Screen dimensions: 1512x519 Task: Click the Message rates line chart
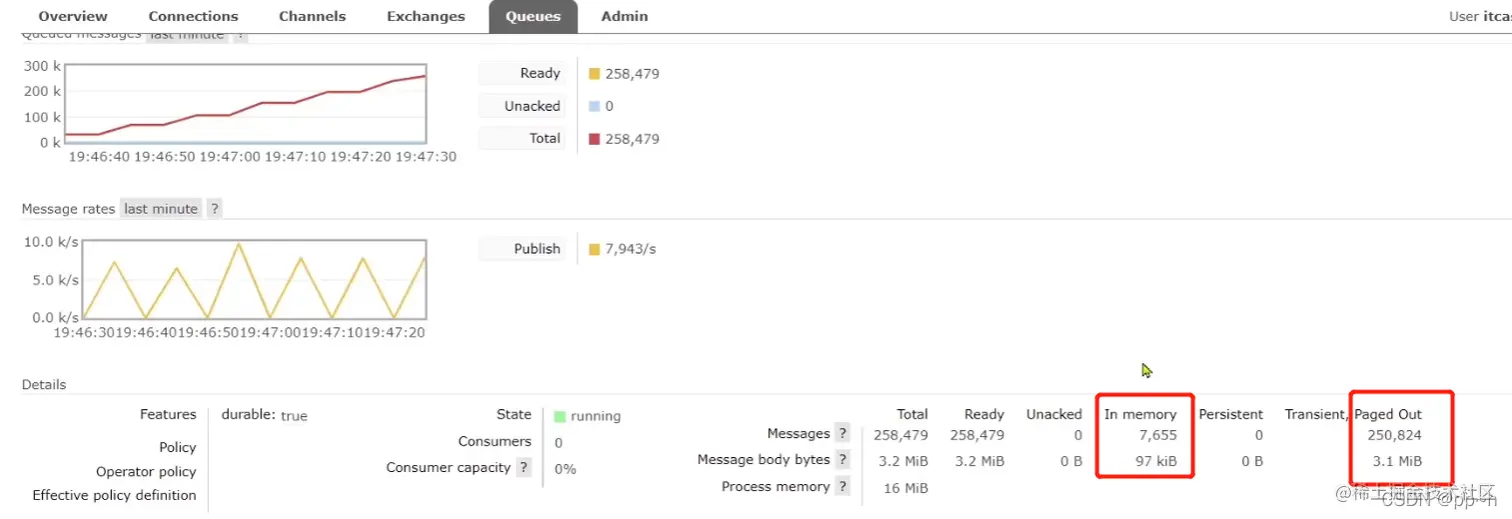coord(255,279)
